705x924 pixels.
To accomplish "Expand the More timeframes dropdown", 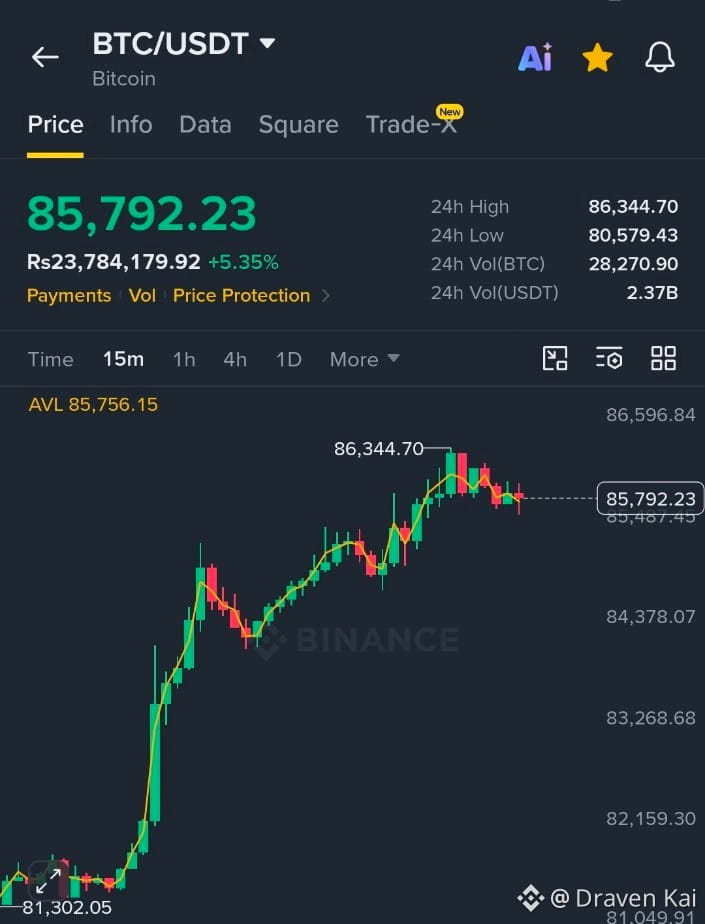I will point(365,359).
